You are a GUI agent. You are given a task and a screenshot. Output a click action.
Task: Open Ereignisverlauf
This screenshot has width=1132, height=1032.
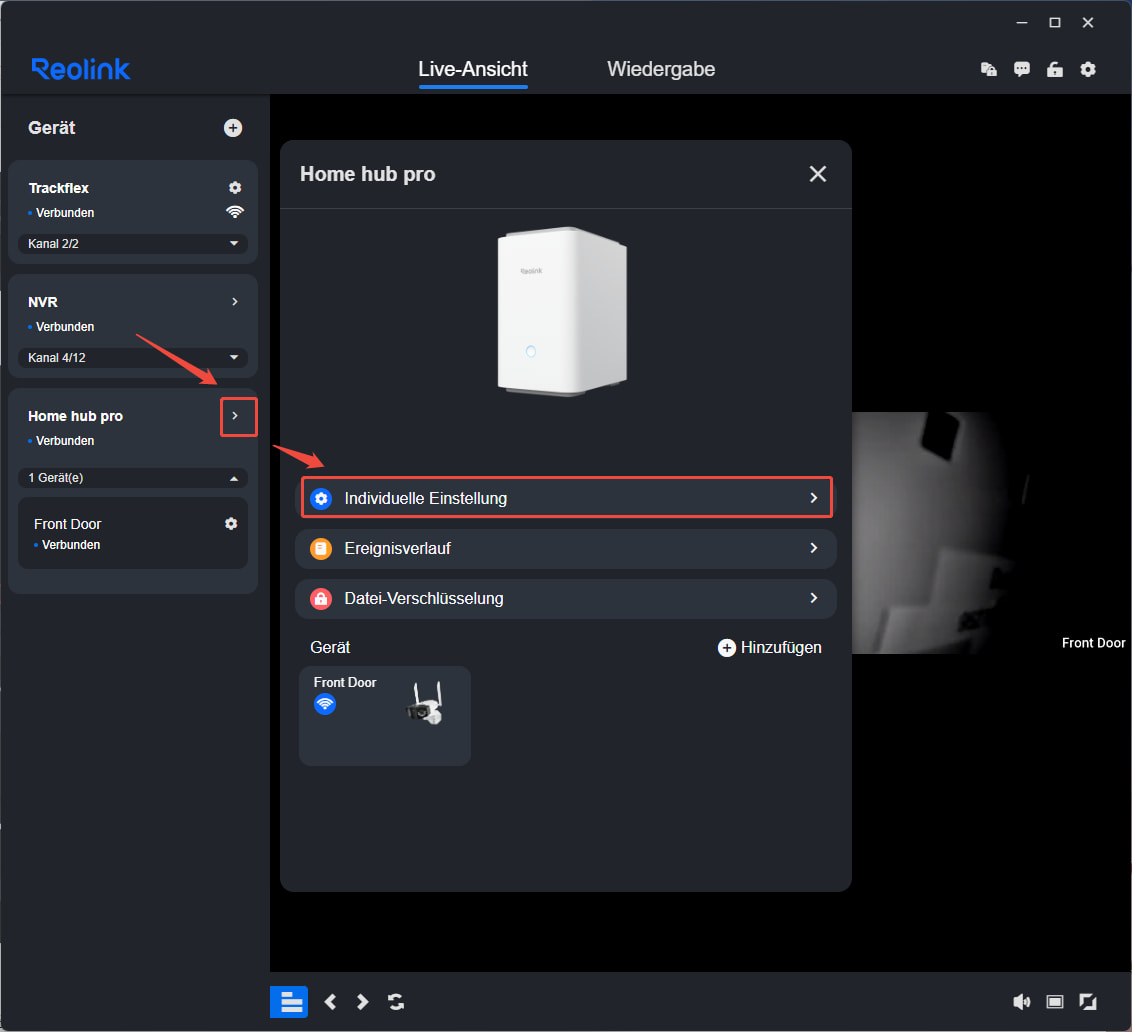coord(566,548)
